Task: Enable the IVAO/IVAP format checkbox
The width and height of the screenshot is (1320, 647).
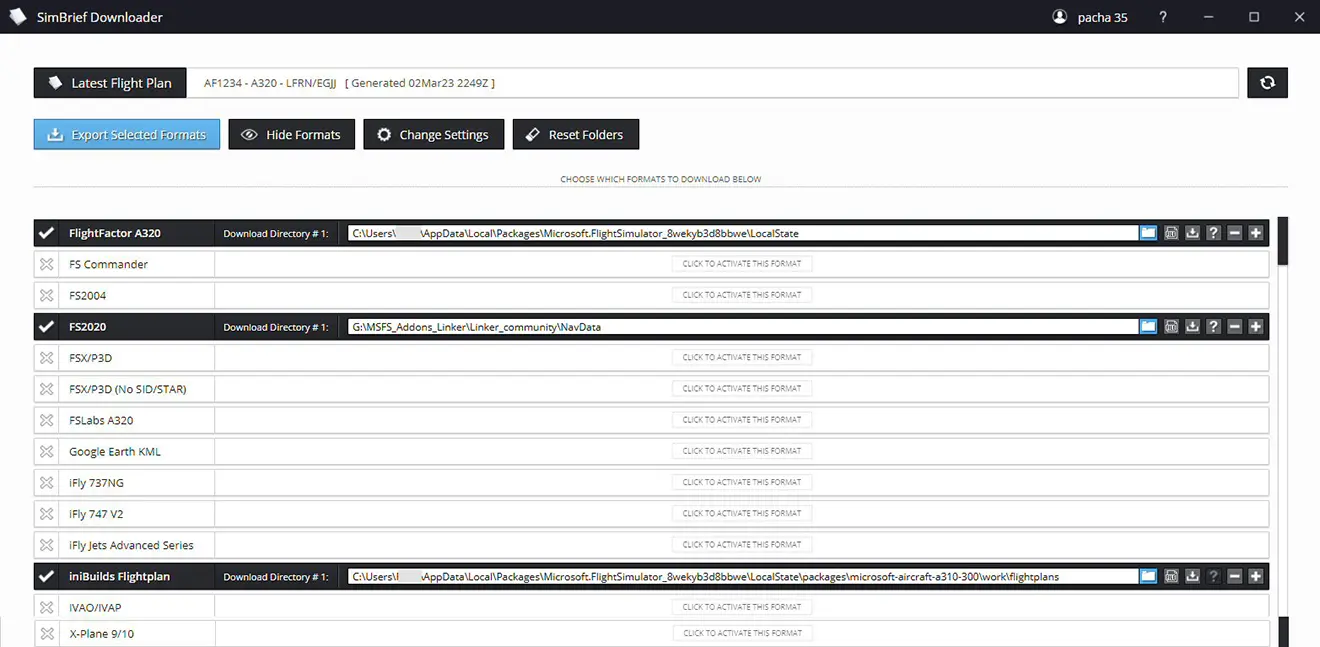Action: (46, 607)
